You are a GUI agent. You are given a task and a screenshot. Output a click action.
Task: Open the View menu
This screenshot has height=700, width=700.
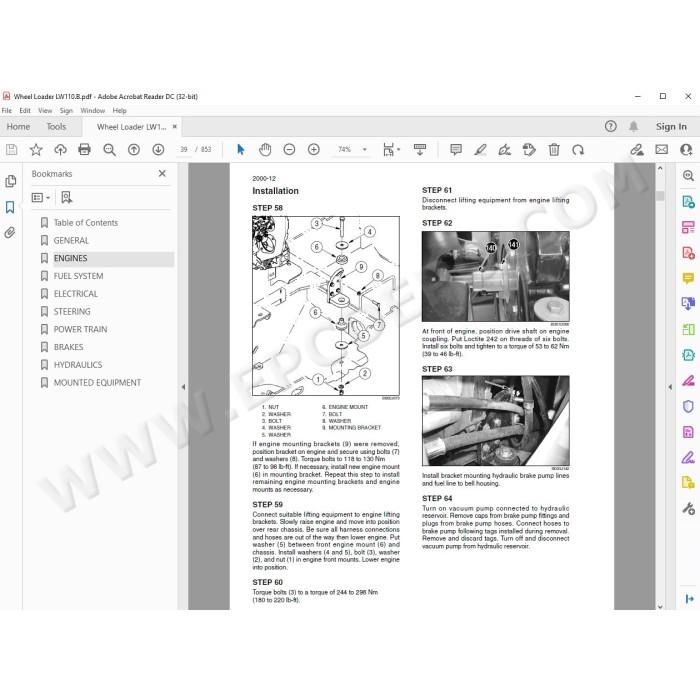45,110
